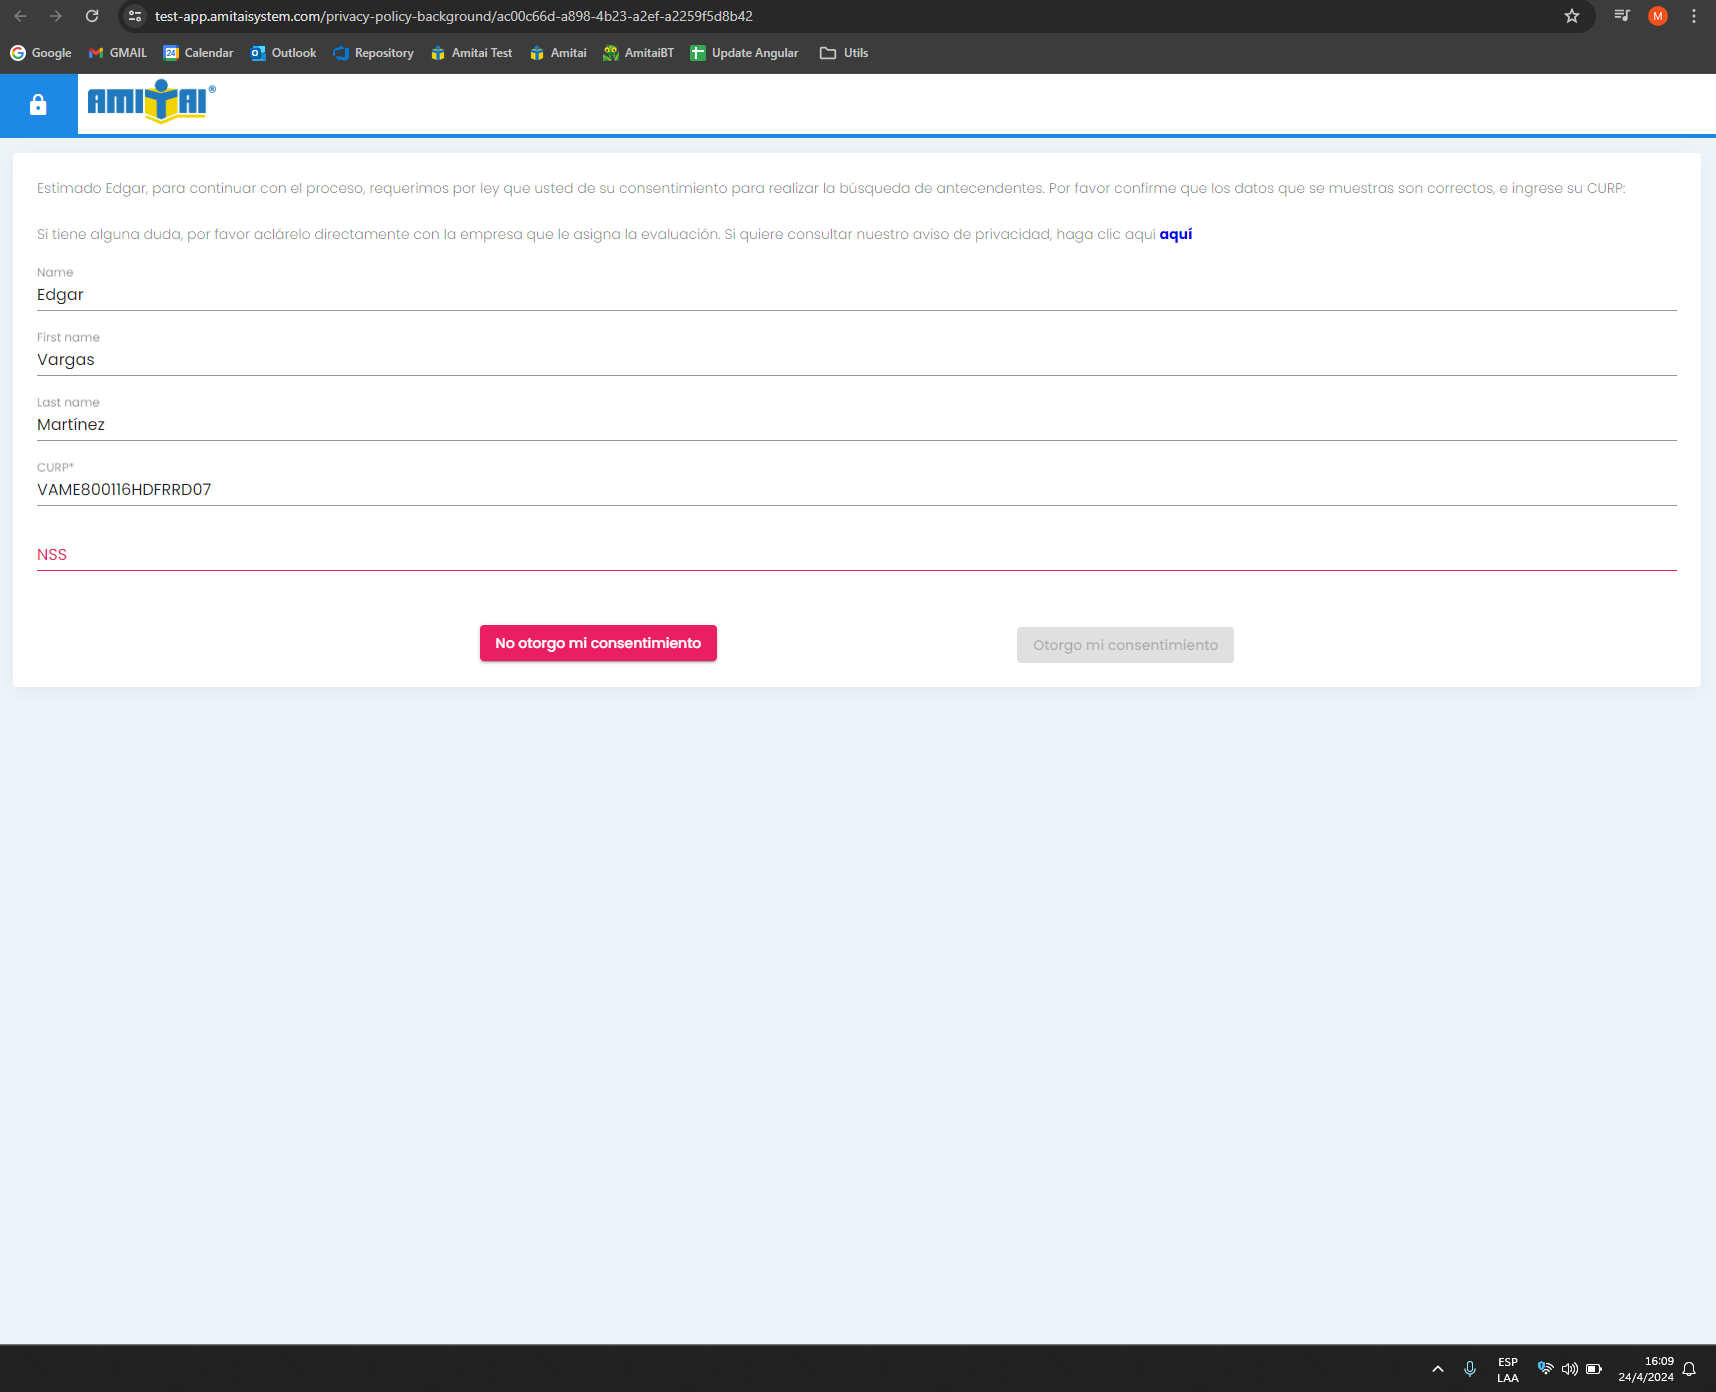Image resolution: width=1716 pixels, height=1392 pixels.
Task: Show hidden system tray icons
Action: click(x=1438, y=1369)
